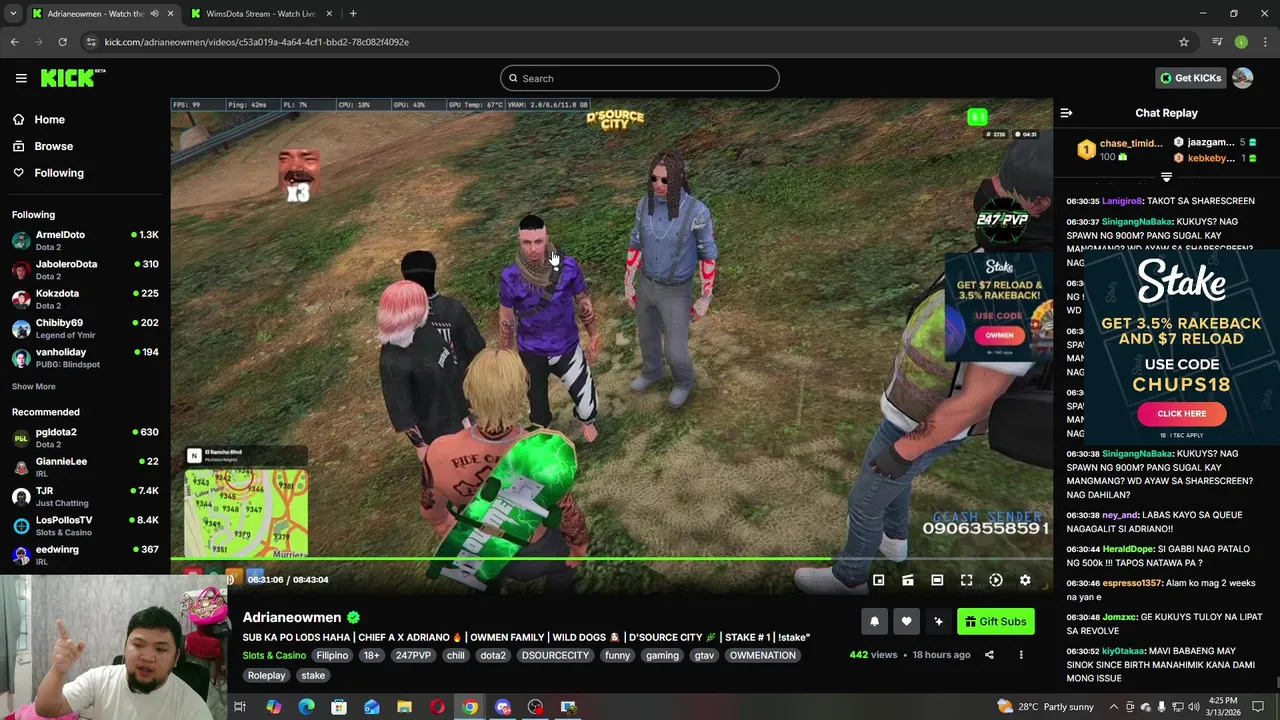Show hidden system tray icons
The height and width of the screenshot is (720, 1280).
coord(1113,707)
